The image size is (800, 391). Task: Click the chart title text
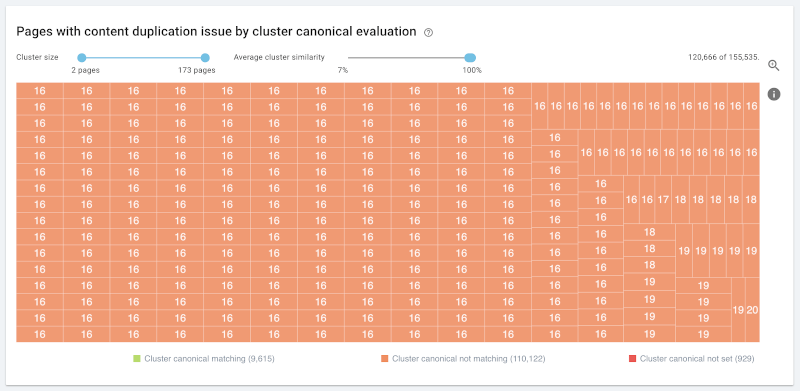click(x=216, y=32)
